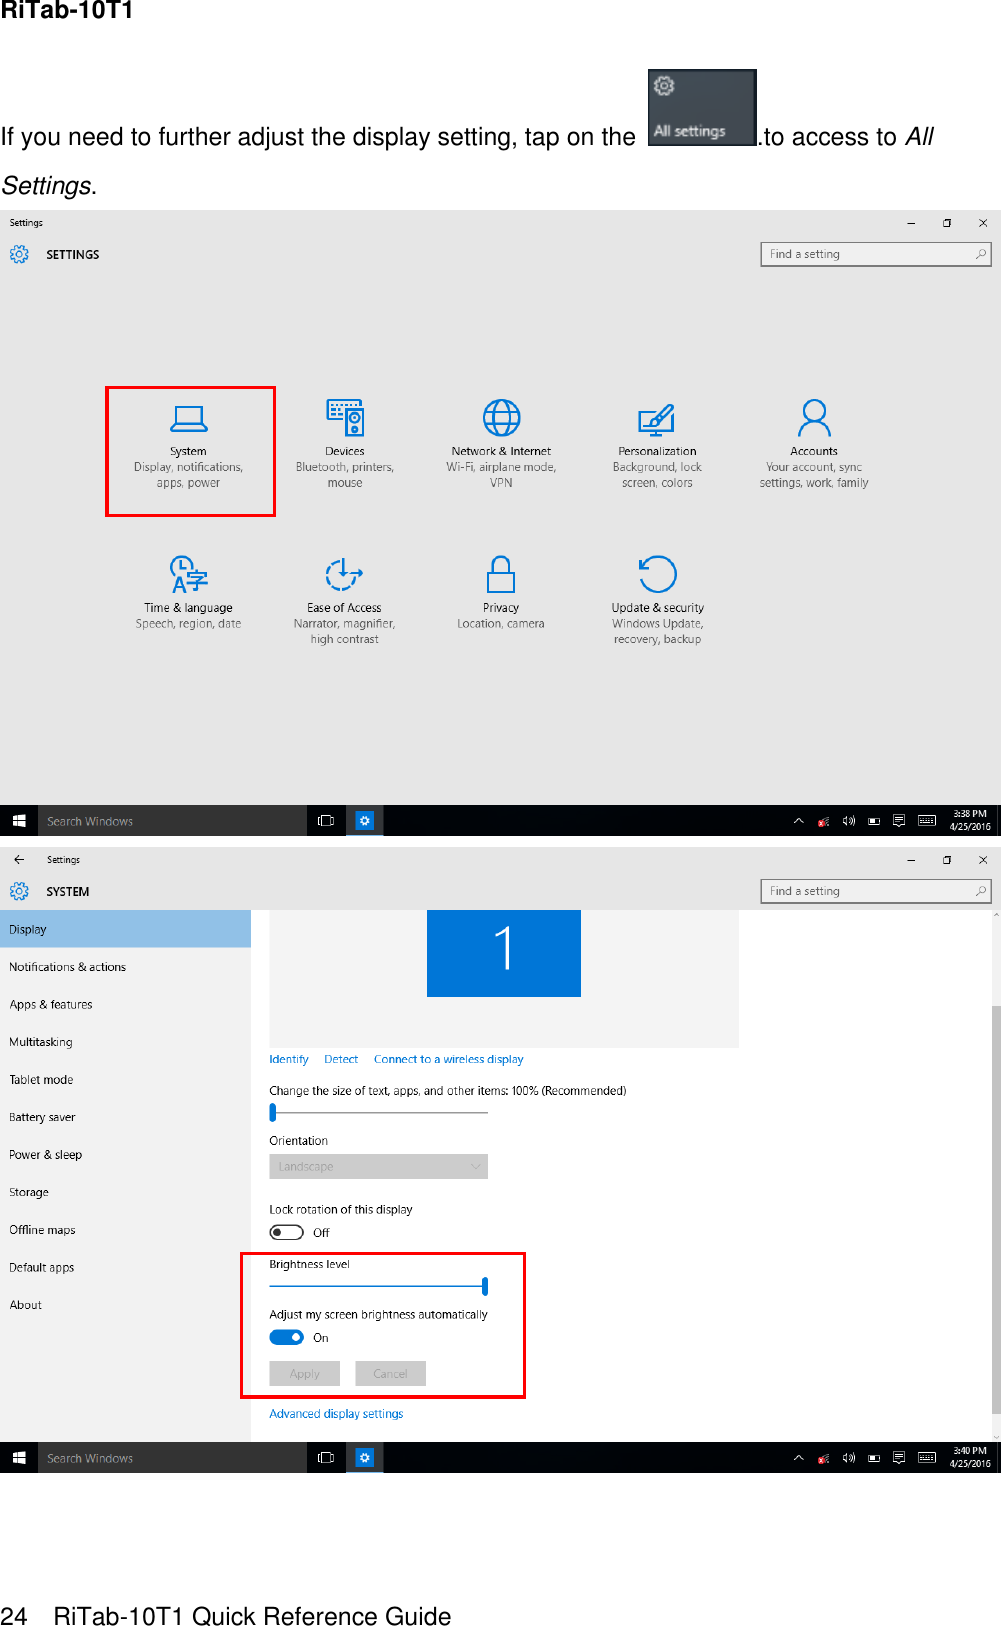The height and width of the screenshot is (1626, 1001).
Task: Click the Detect link
Action: (x=341, y=1059)
